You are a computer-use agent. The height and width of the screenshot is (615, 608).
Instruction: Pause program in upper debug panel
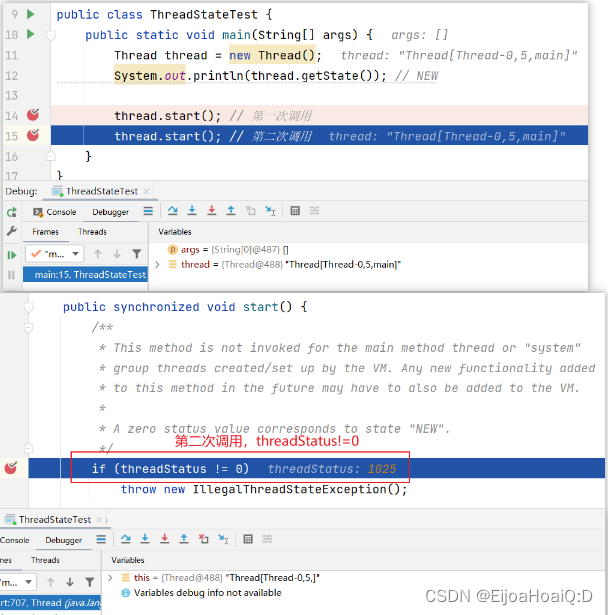tap(11, 275)
